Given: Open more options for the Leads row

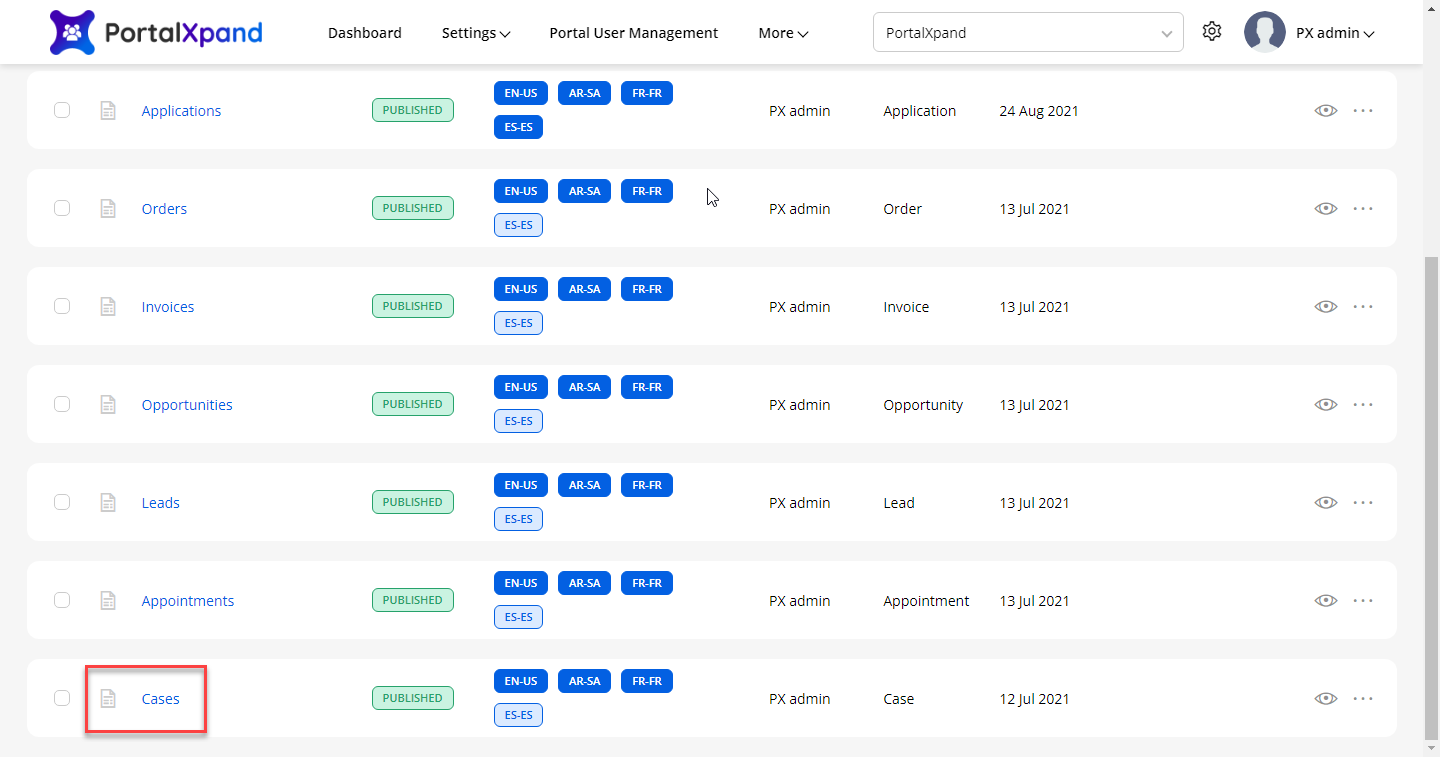Looking at the screenshot, I should 1363,503.
